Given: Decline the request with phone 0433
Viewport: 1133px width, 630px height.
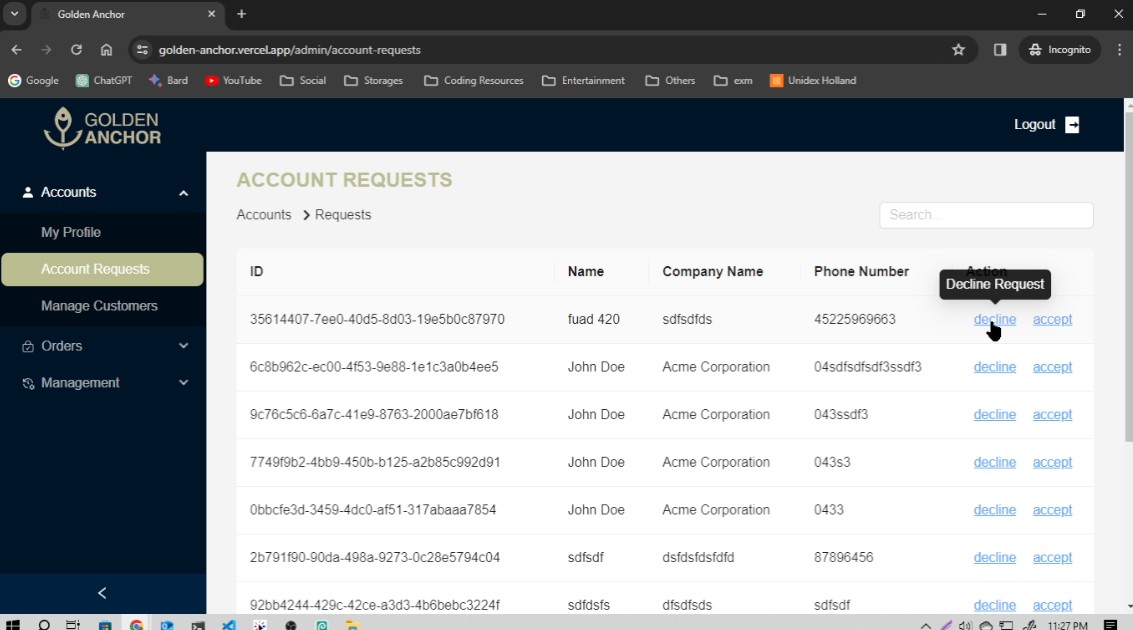Looking at the screenshot, I should (x=994, y=510).
